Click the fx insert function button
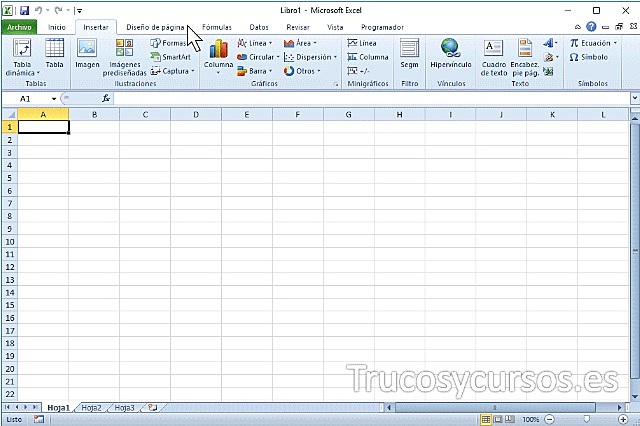Viewport: 640px width, 426px height. [x=106, y=98]
